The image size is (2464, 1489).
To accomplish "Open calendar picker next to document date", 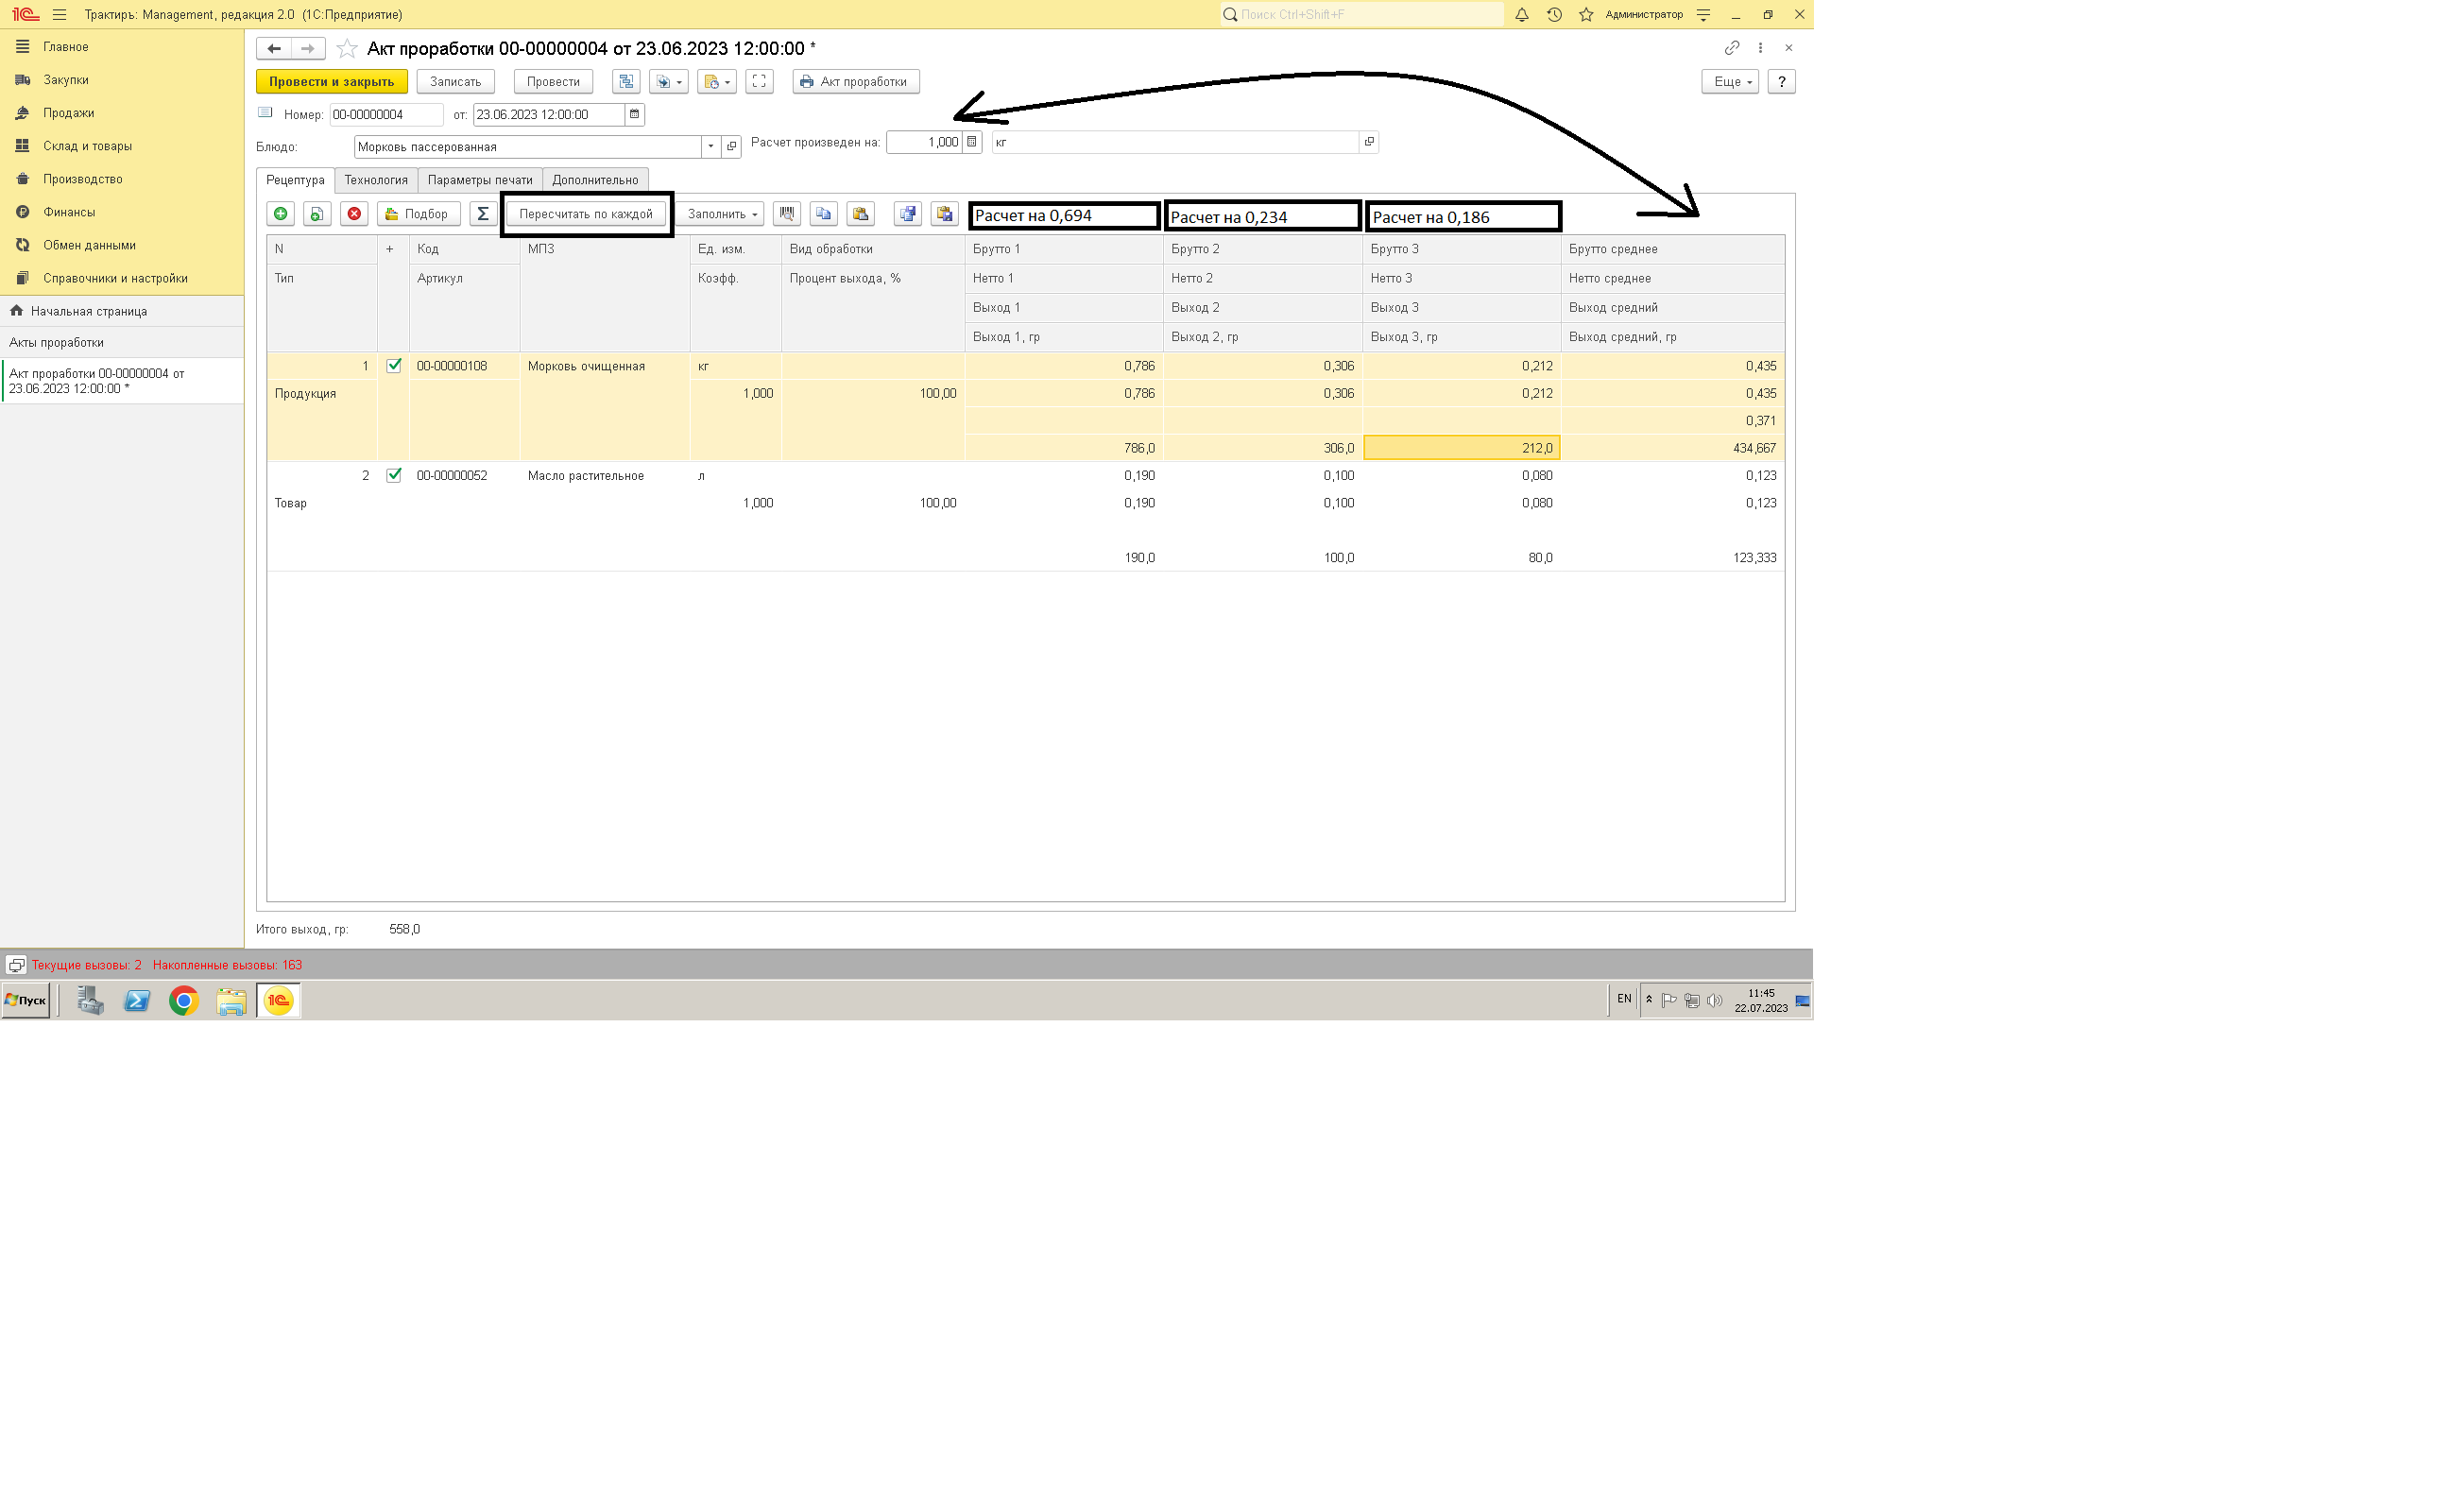I will [x=634, y=115].
